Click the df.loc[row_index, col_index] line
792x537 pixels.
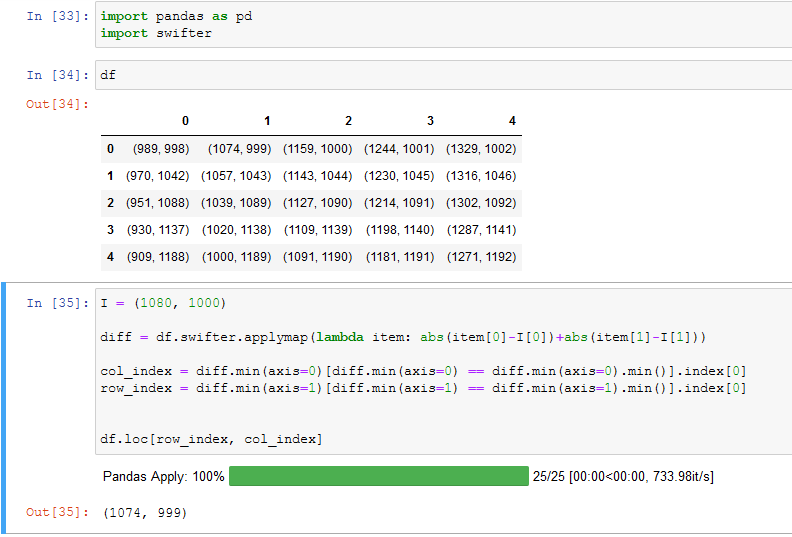[x=212, y=439]
